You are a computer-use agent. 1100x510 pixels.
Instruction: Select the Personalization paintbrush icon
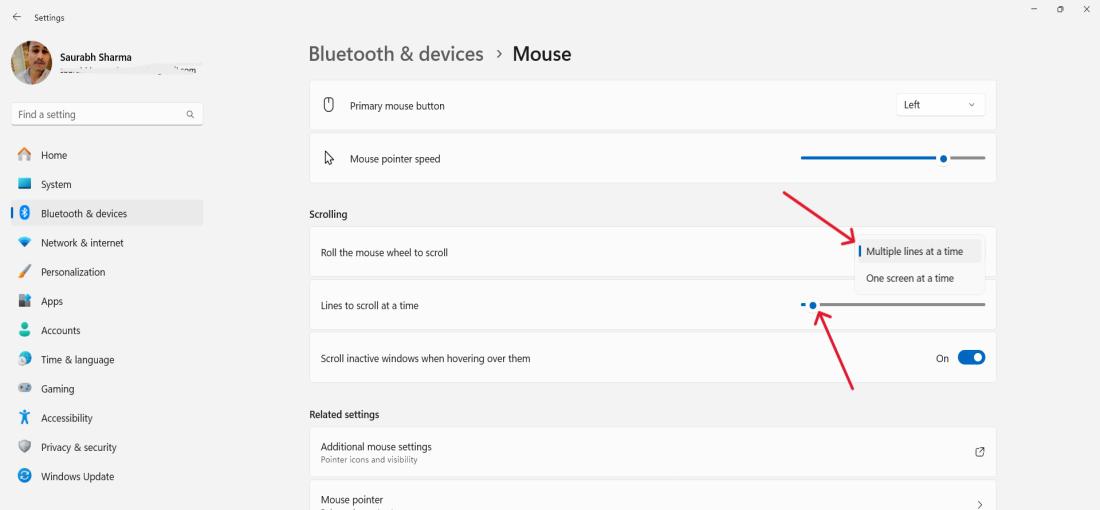25,272
